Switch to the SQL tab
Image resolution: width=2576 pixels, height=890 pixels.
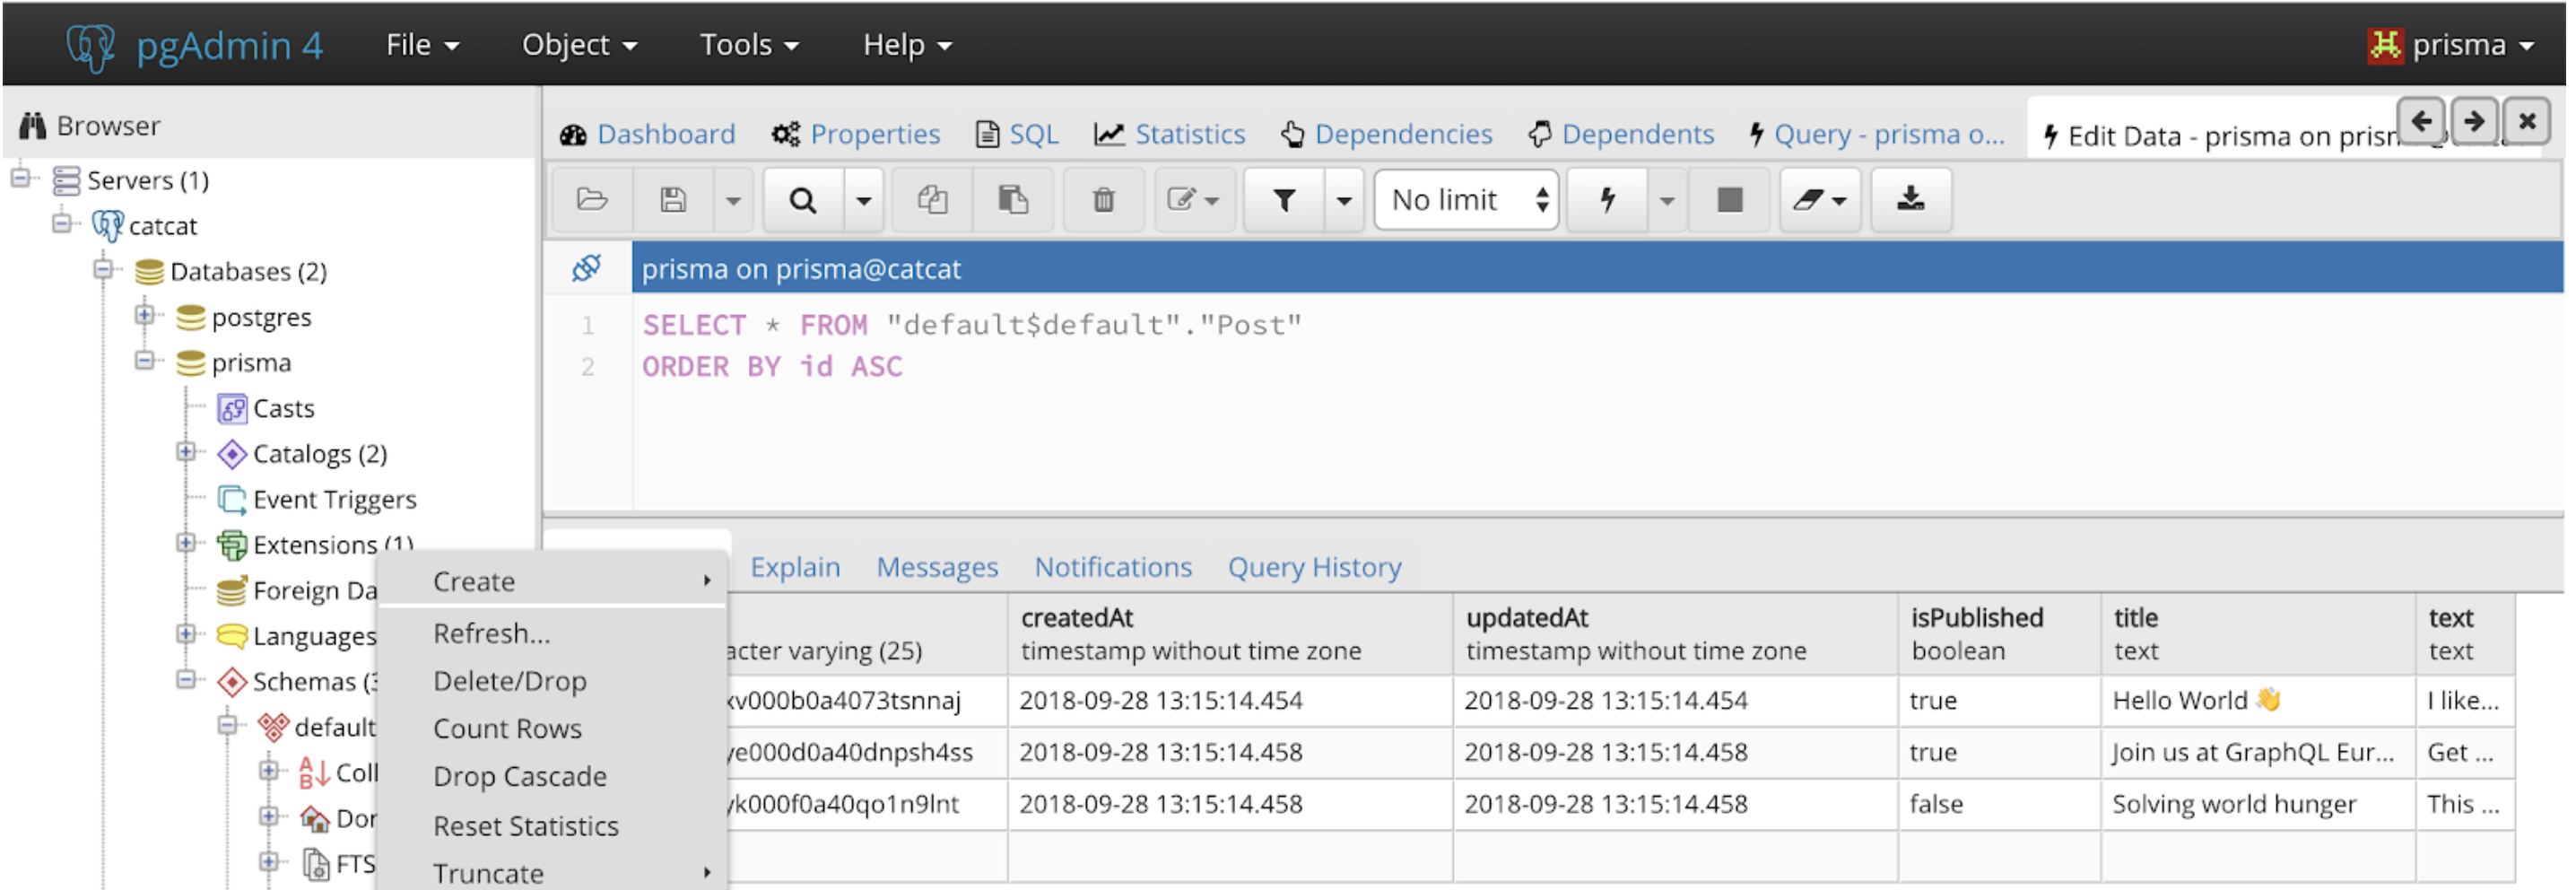(x=1017, y=134)
